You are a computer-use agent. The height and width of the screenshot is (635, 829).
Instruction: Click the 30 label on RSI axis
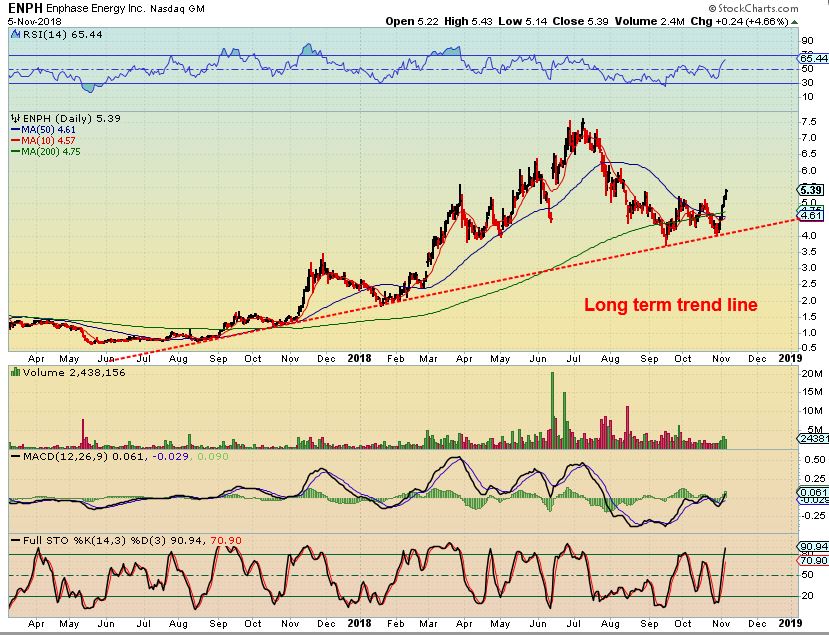point(807,83)
